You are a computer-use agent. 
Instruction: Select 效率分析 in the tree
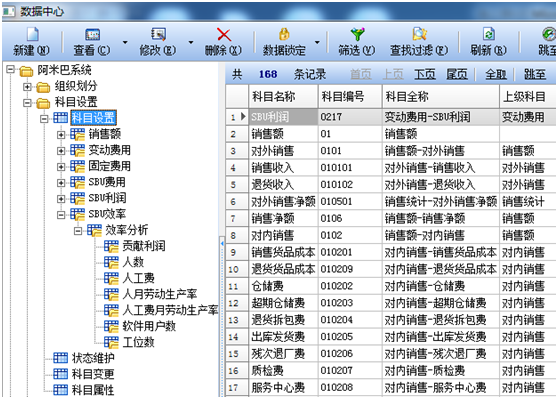point(126,230)
